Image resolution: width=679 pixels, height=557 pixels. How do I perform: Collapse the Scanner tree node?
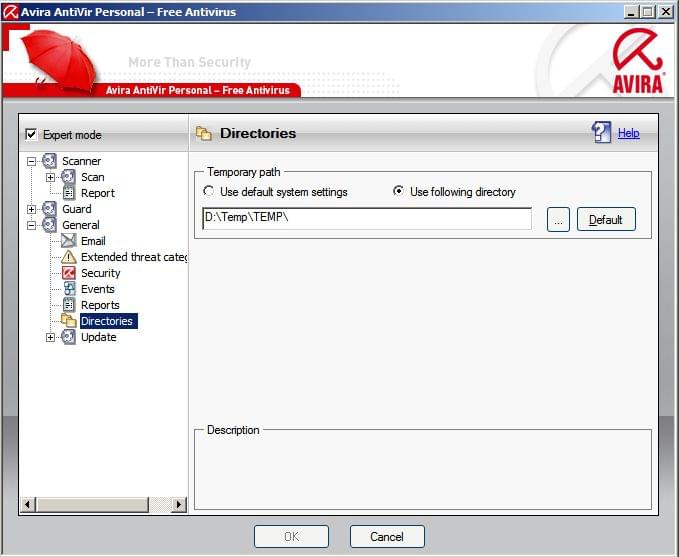31,162
